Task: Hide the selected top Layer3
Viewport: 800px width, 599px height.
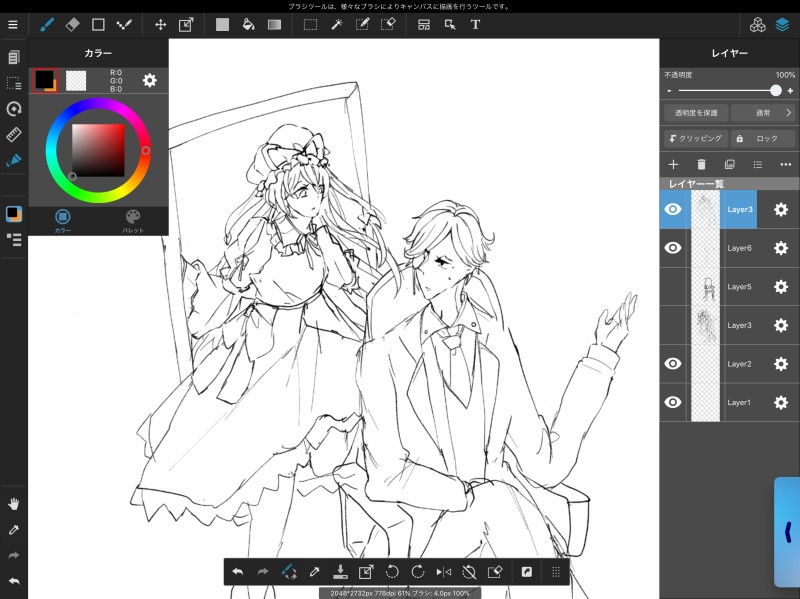Action: [673, 209]
